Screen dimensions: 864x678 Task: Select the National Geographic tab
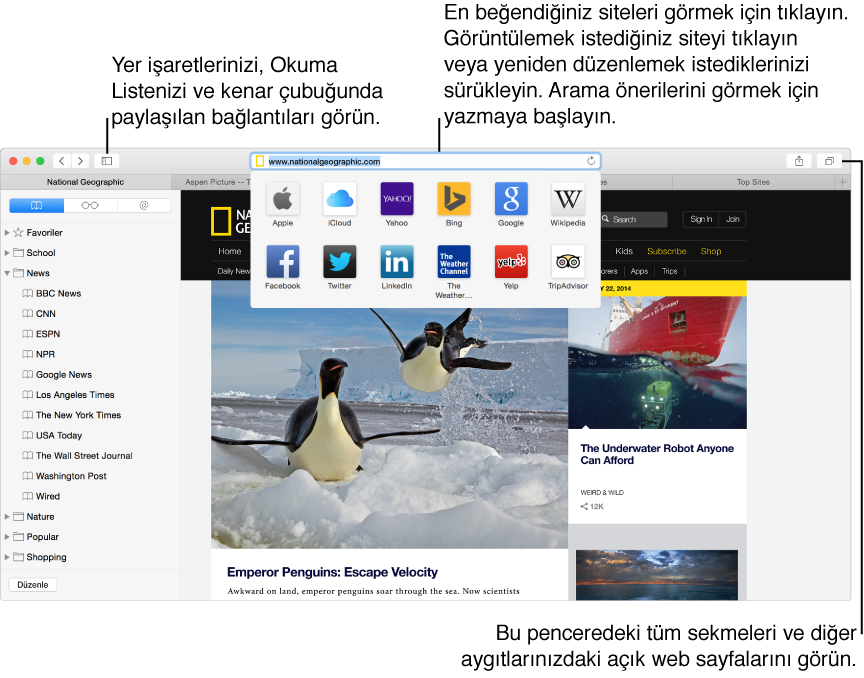point(86,182)
